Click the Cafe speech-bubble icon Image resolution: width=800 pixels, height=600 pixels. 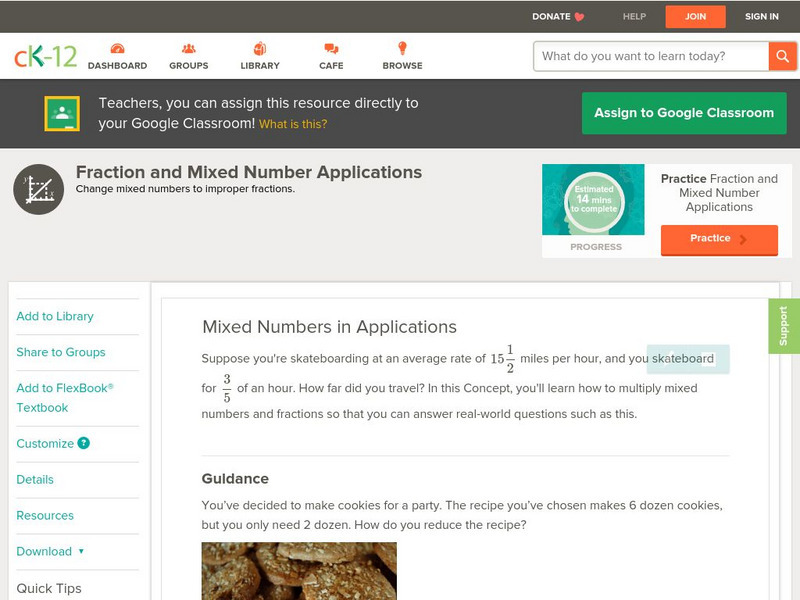coord(328,47)
